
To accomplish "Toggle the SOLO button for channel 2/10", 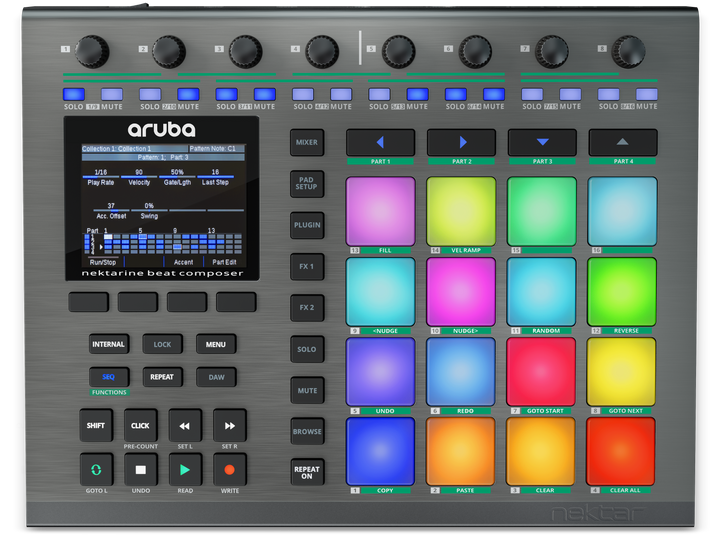I will [150, 94].
